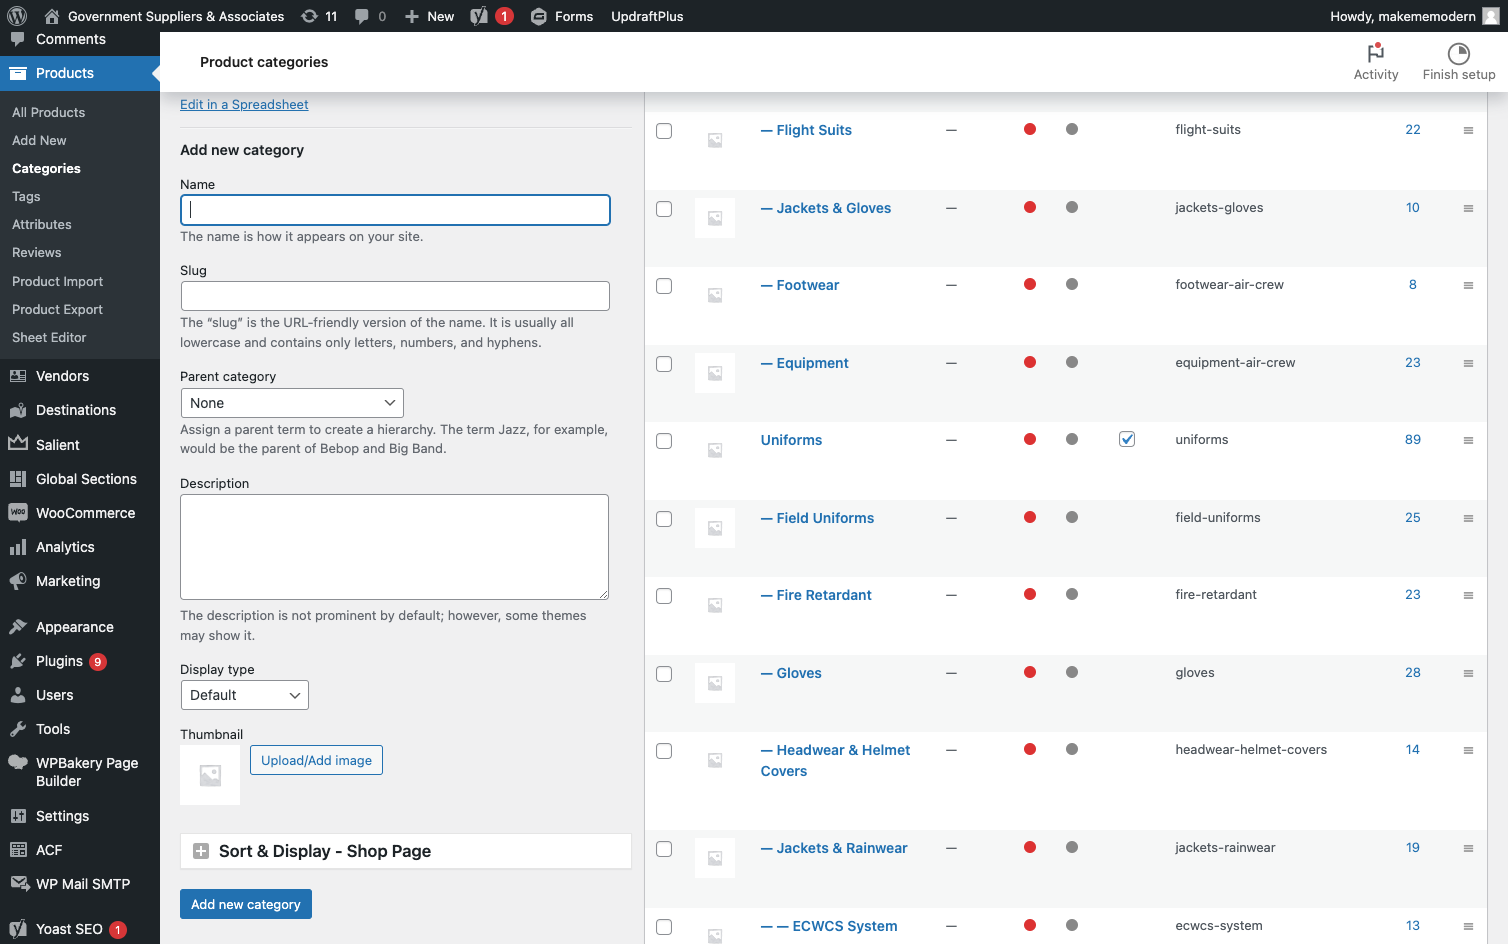Open the Parent category dropdown
This screenshot has width=1508, height=944.
coord(292,403)
